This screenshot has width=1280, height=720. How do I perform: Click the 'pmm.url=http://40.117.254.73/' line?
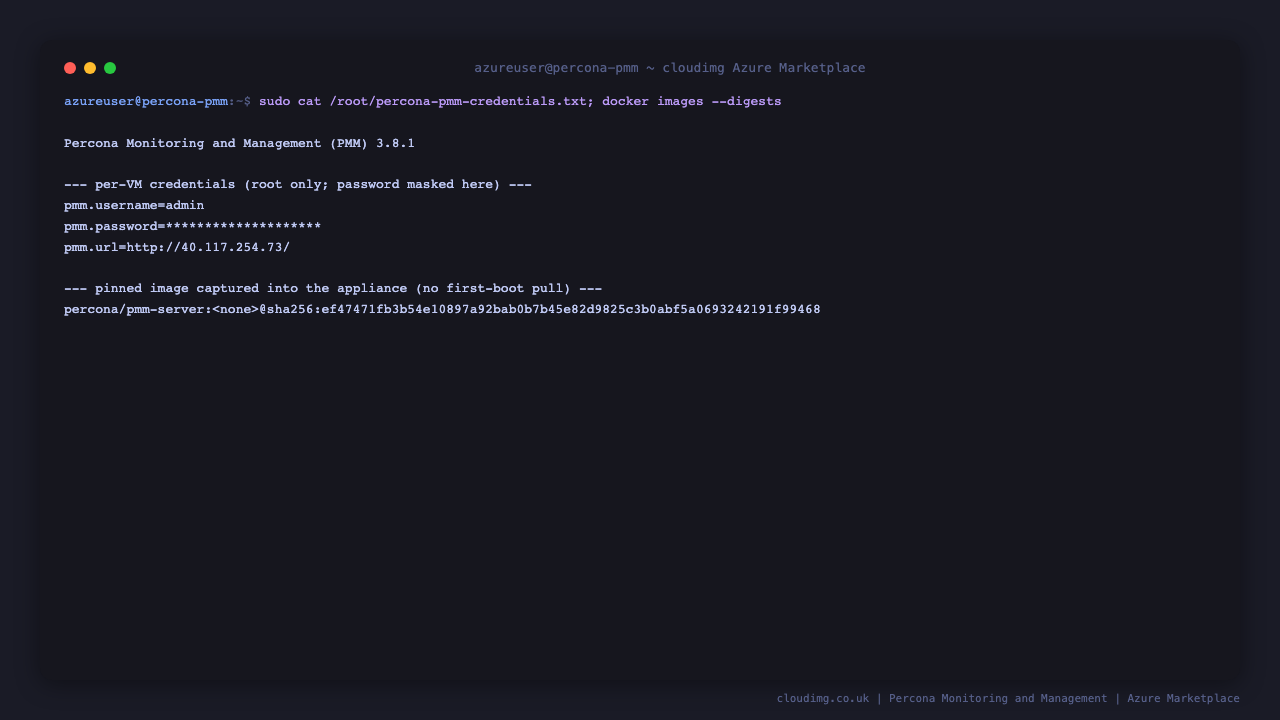click(x=177, y=247)
